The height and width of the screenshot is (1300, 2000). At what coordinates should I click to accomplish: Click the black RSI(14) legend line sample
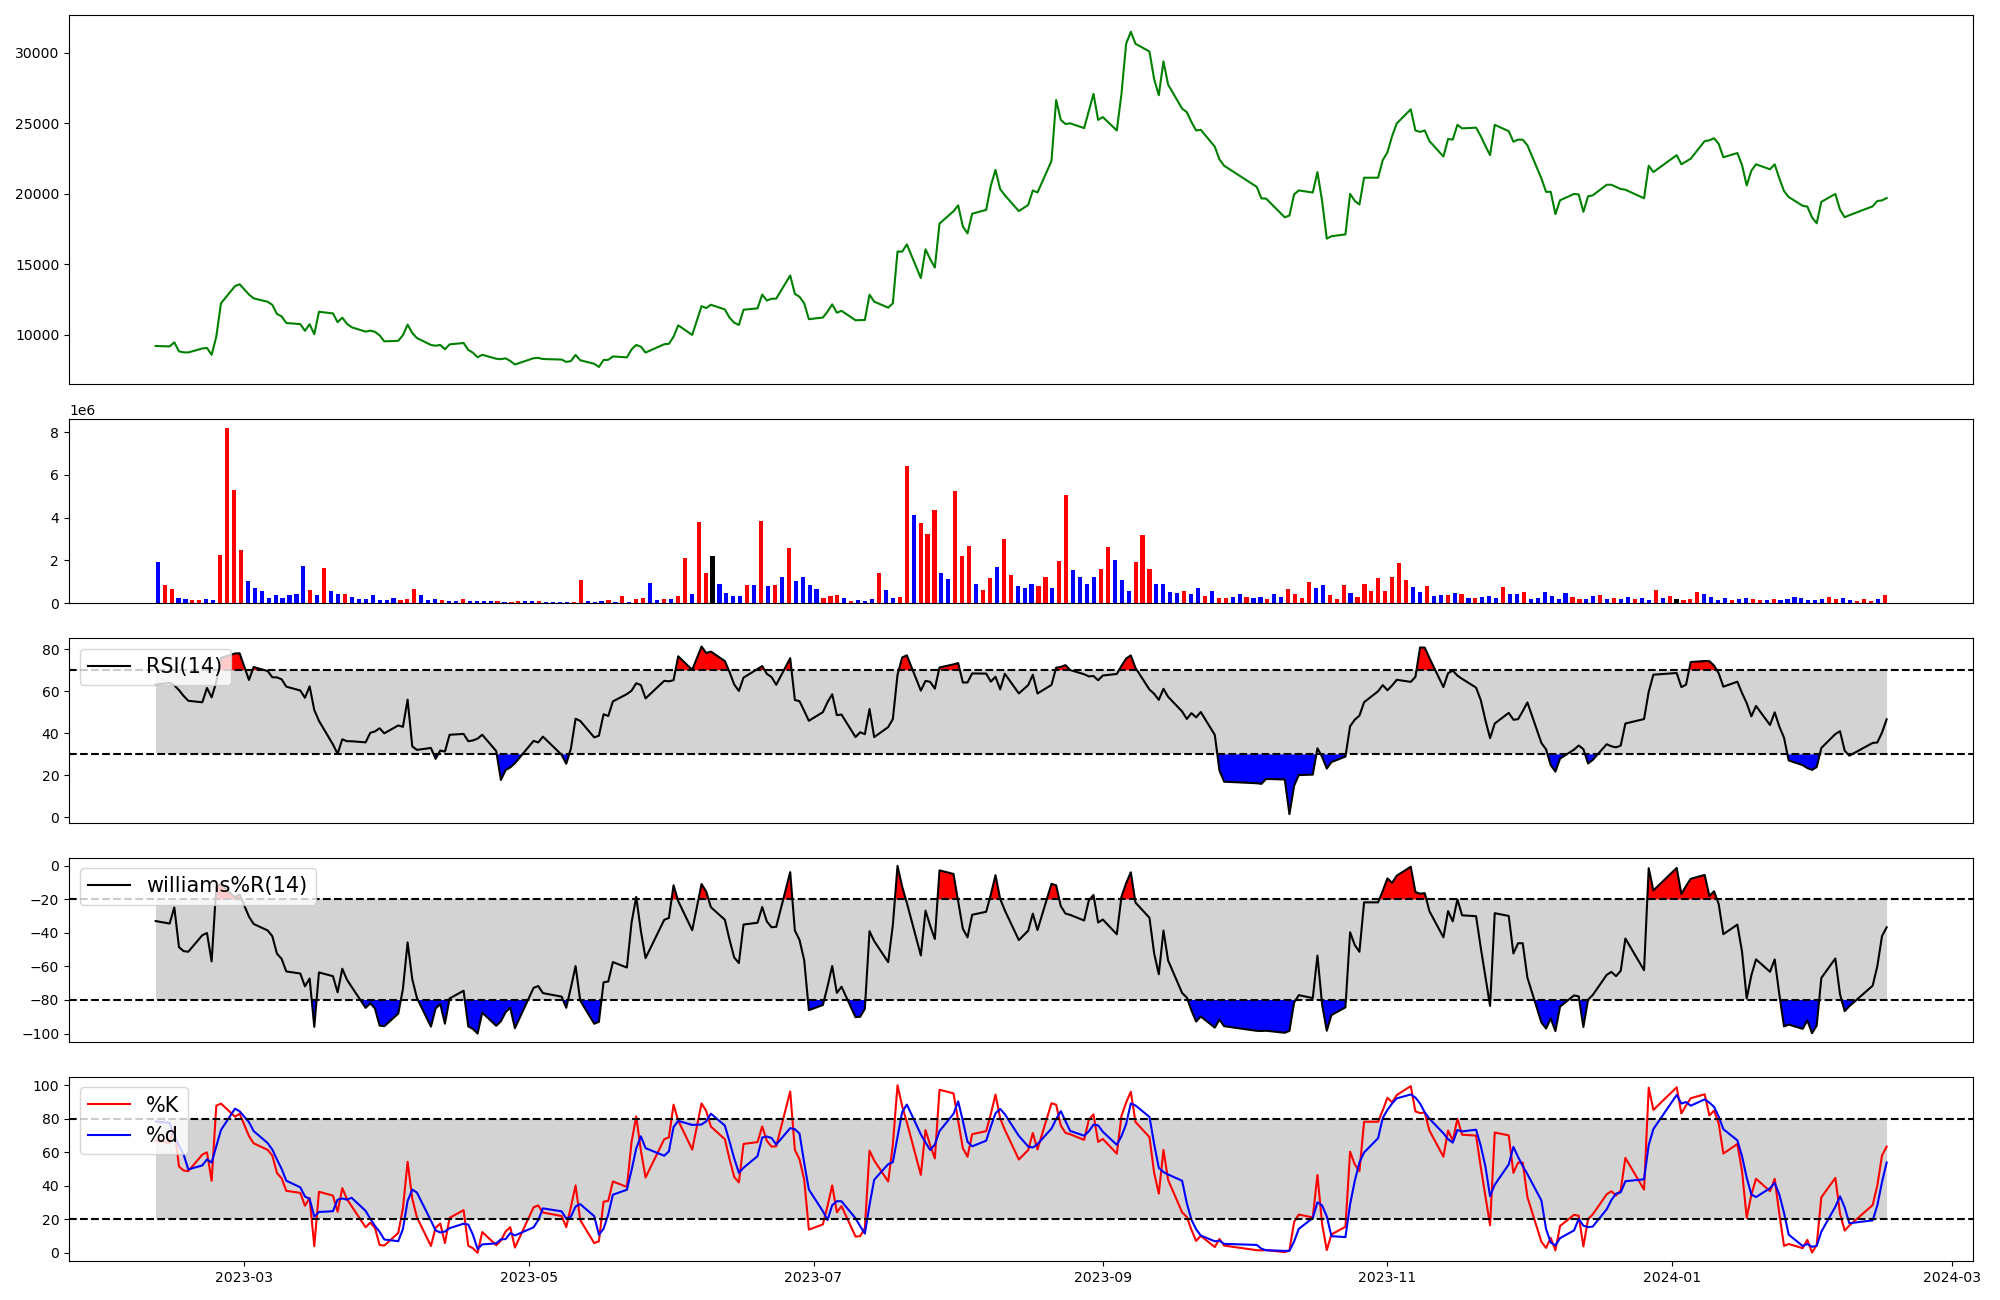[x=110, y=666]
